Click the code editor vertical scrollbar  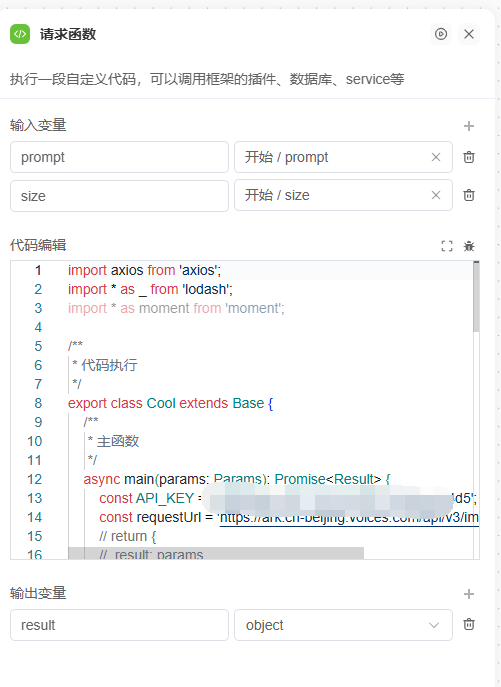[x=476, y=297]
